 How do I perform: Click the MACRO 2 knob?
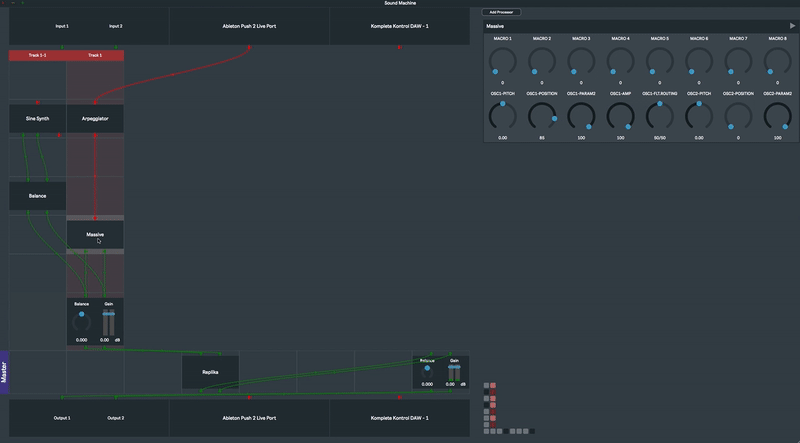click(542, 61)
